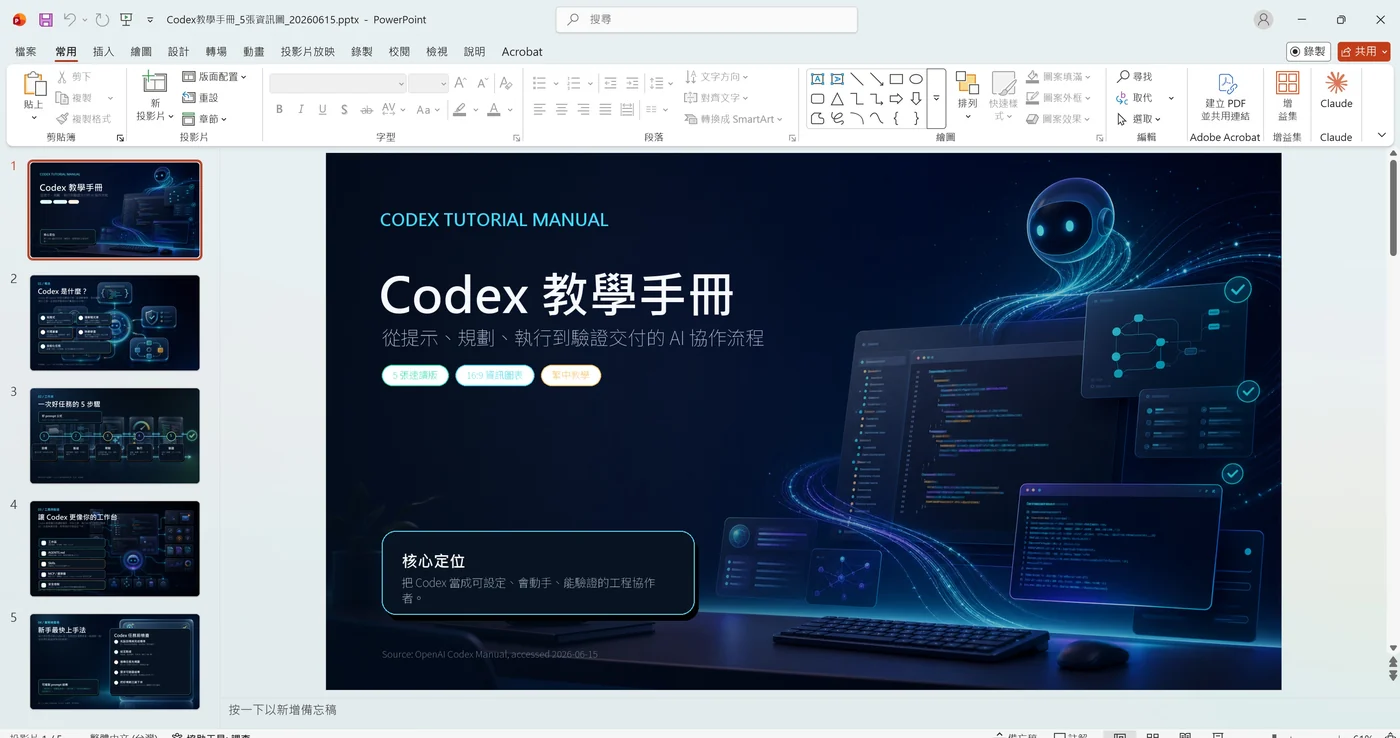The image size is (1400, 738).
Task: Open the font name combo box
Action: [x=338, y=83]
